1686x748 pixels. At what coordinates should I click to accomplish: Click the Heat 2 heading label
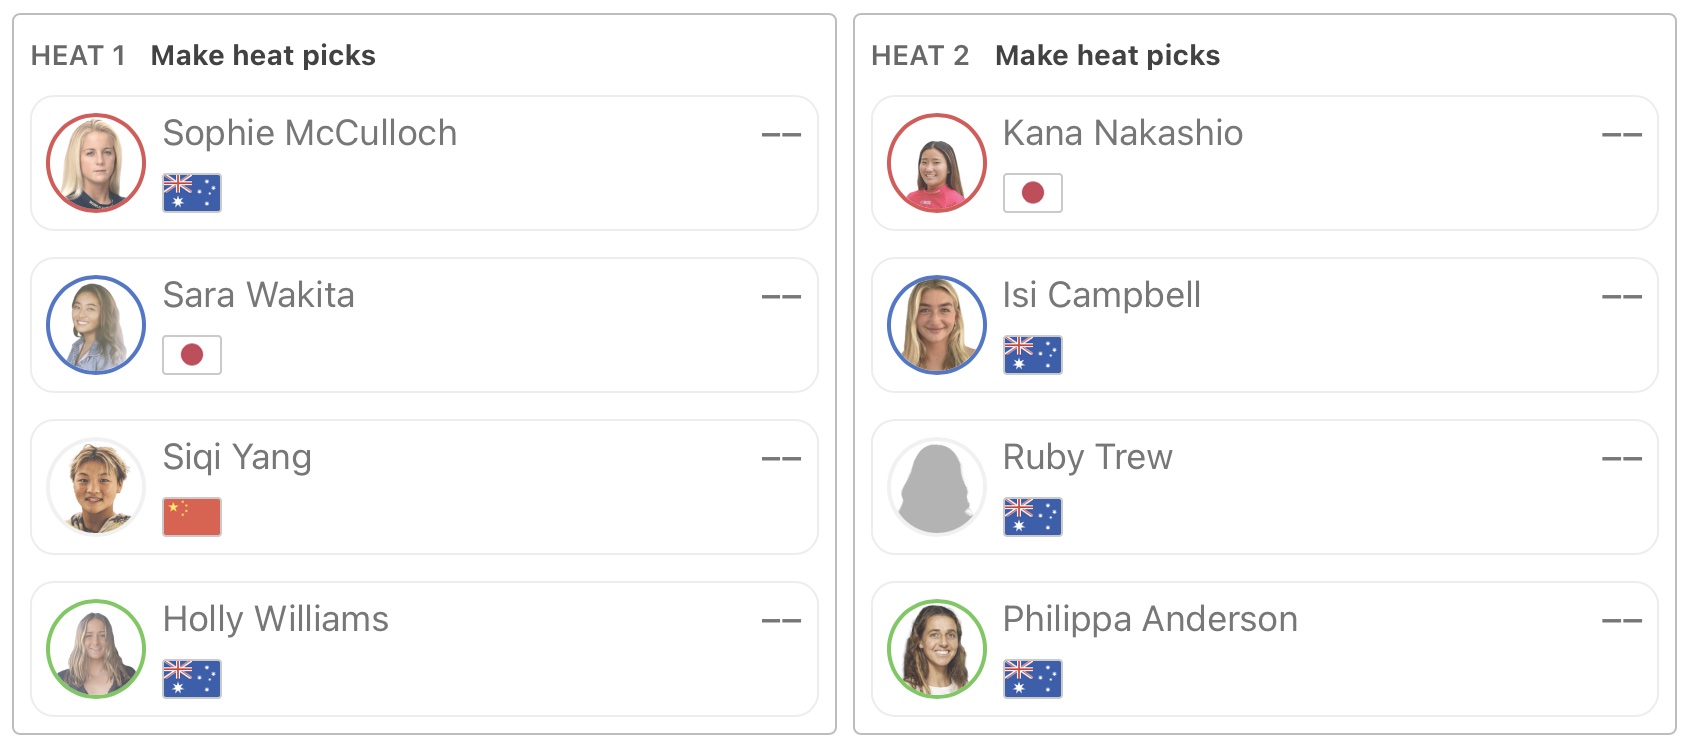920,56
